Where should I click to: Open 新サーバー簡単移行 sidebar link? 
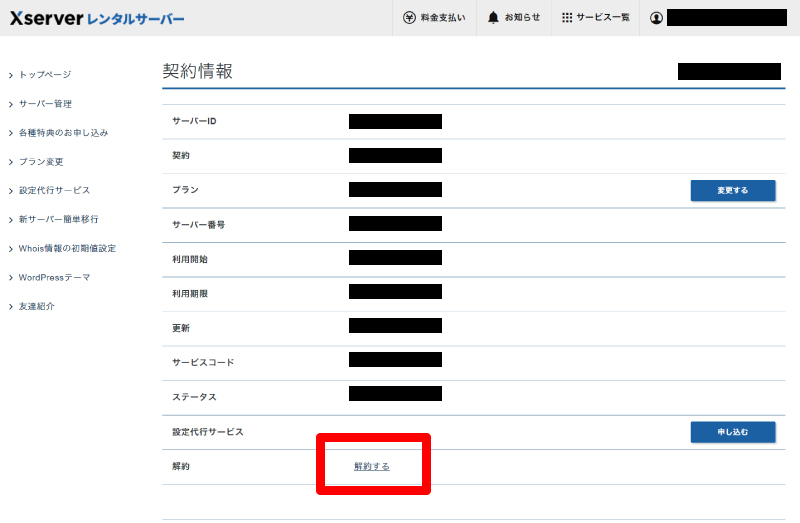[x=58, y=220]
